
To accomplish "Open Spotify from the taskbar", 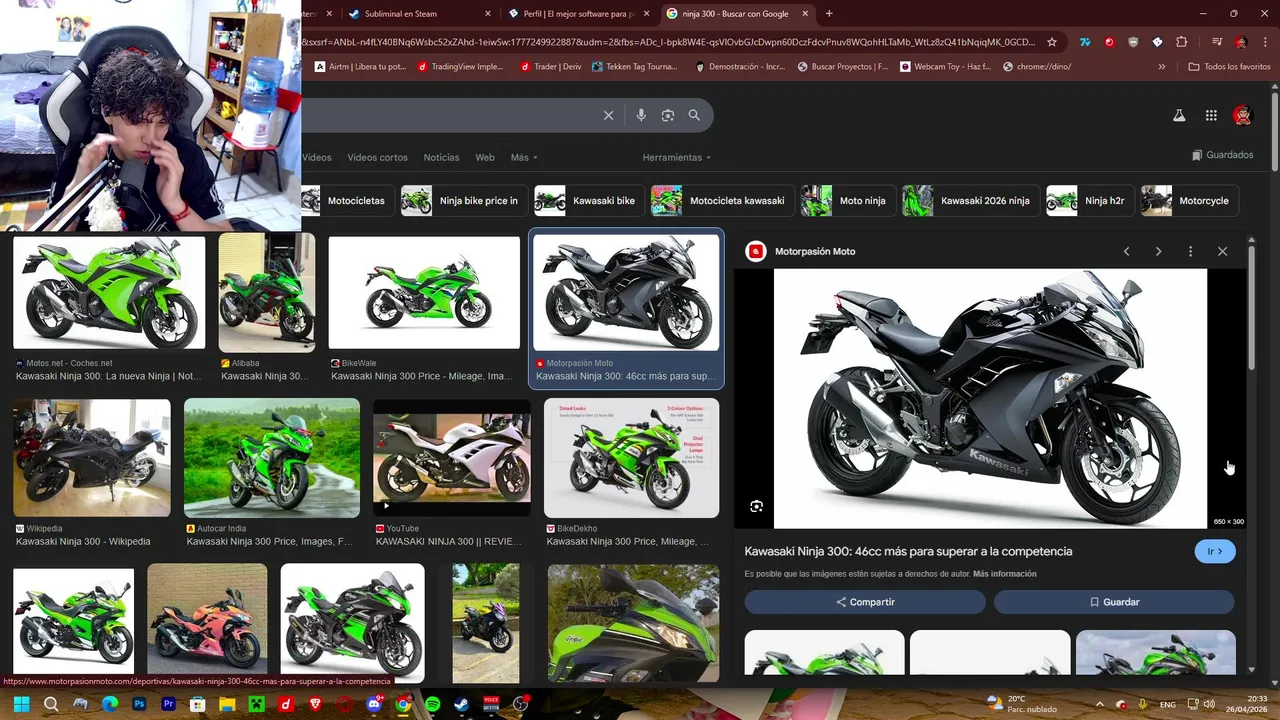I will (432, 704).
